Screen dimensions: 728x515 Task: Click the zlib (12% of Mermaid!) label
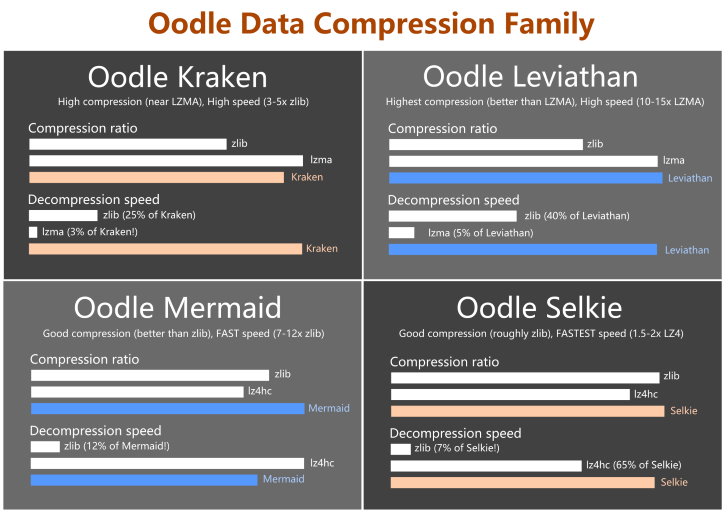[117, 446]
